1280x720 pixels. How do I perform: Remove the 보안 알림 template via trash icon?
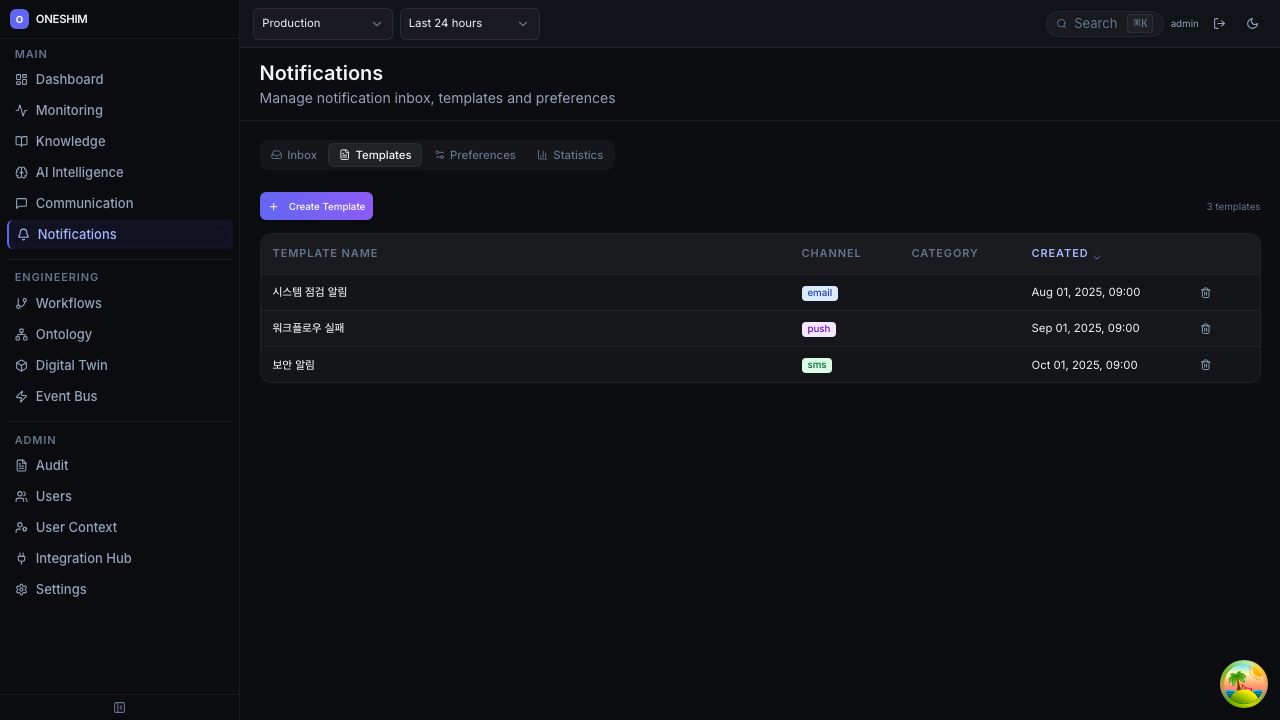tap(1205, 365)
